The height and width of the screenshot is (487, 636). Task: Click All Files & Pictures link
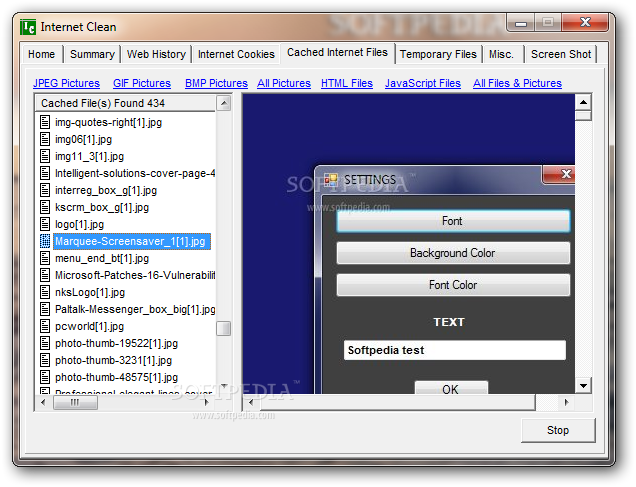coord(517,83)
